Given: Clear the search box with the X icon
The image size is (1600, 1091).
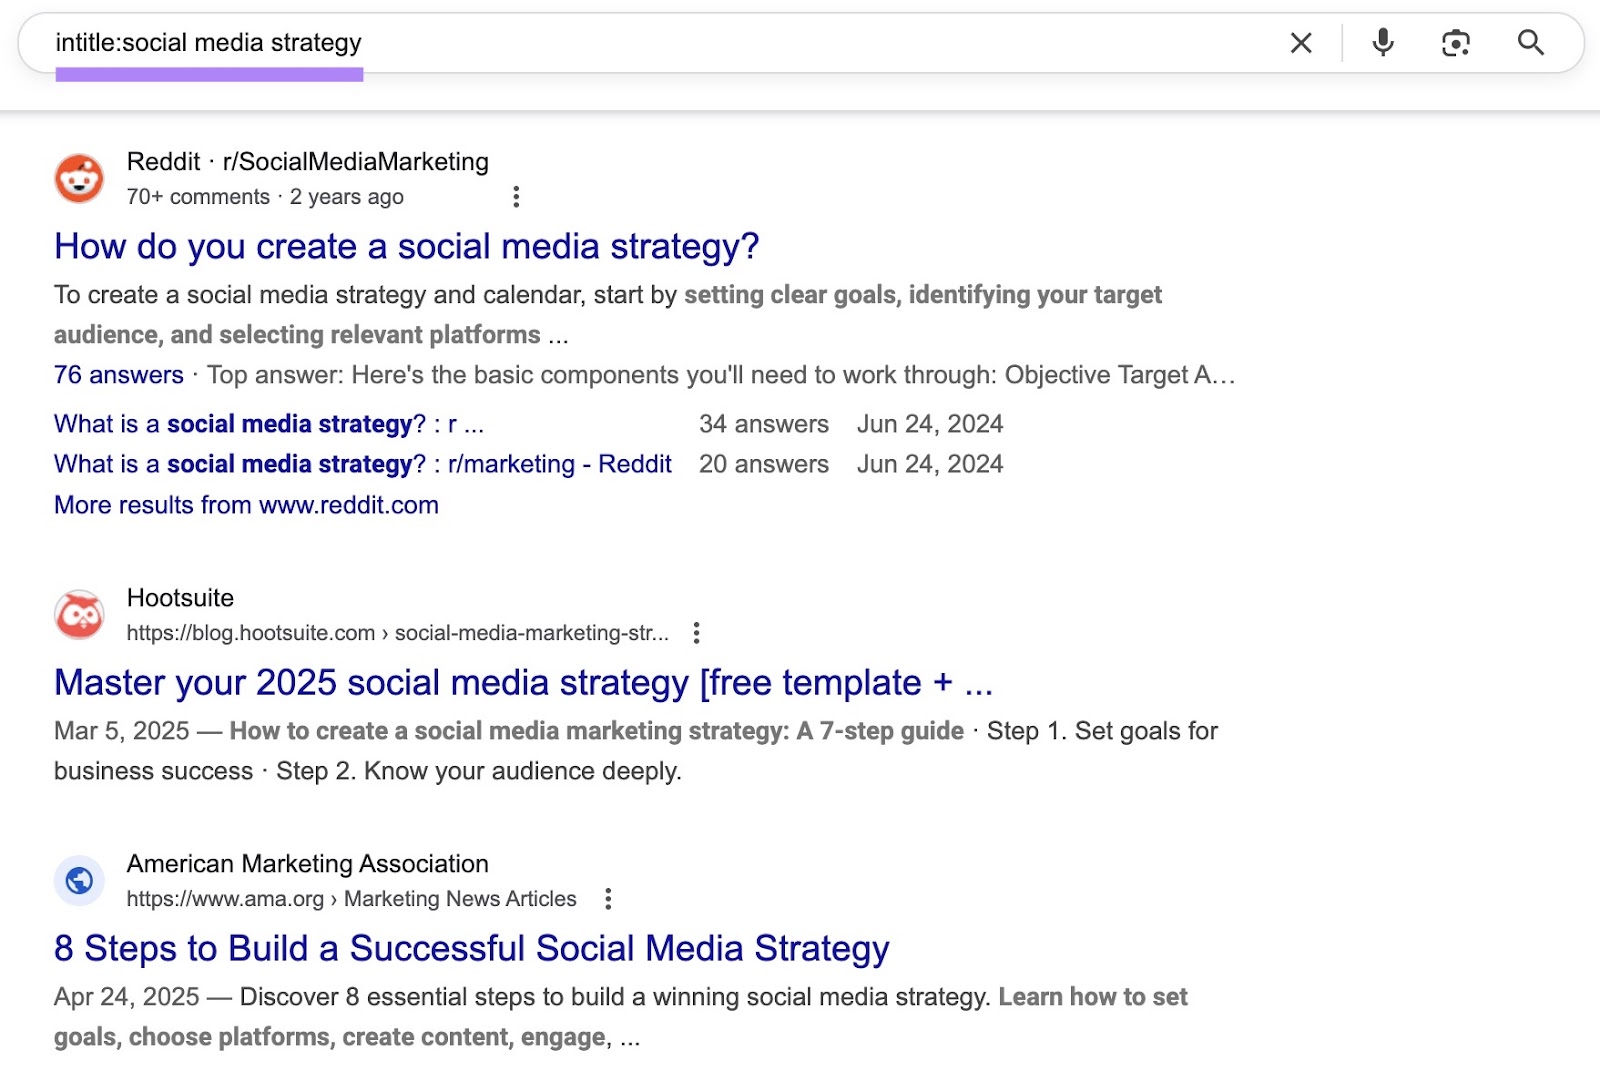Looking at the screenshot, I should tap(1300, 43).
